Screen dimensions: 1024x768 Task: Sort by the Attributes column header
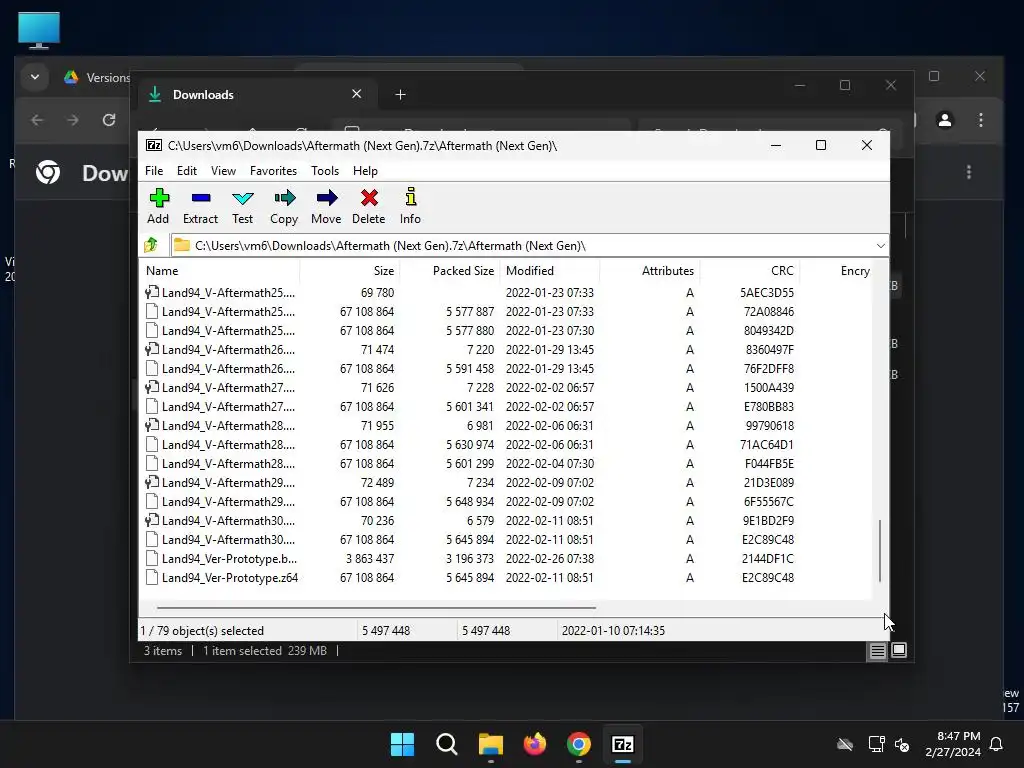coord(650,270)
